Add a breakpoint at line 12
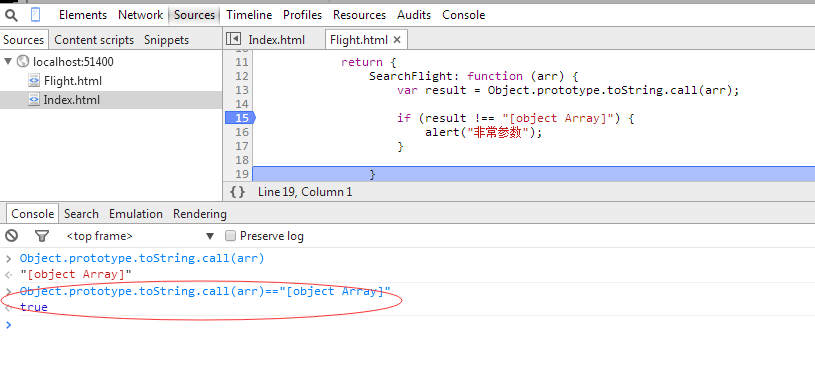The height and width of the screenshot is (380, 815). click(x=242, y=76)
